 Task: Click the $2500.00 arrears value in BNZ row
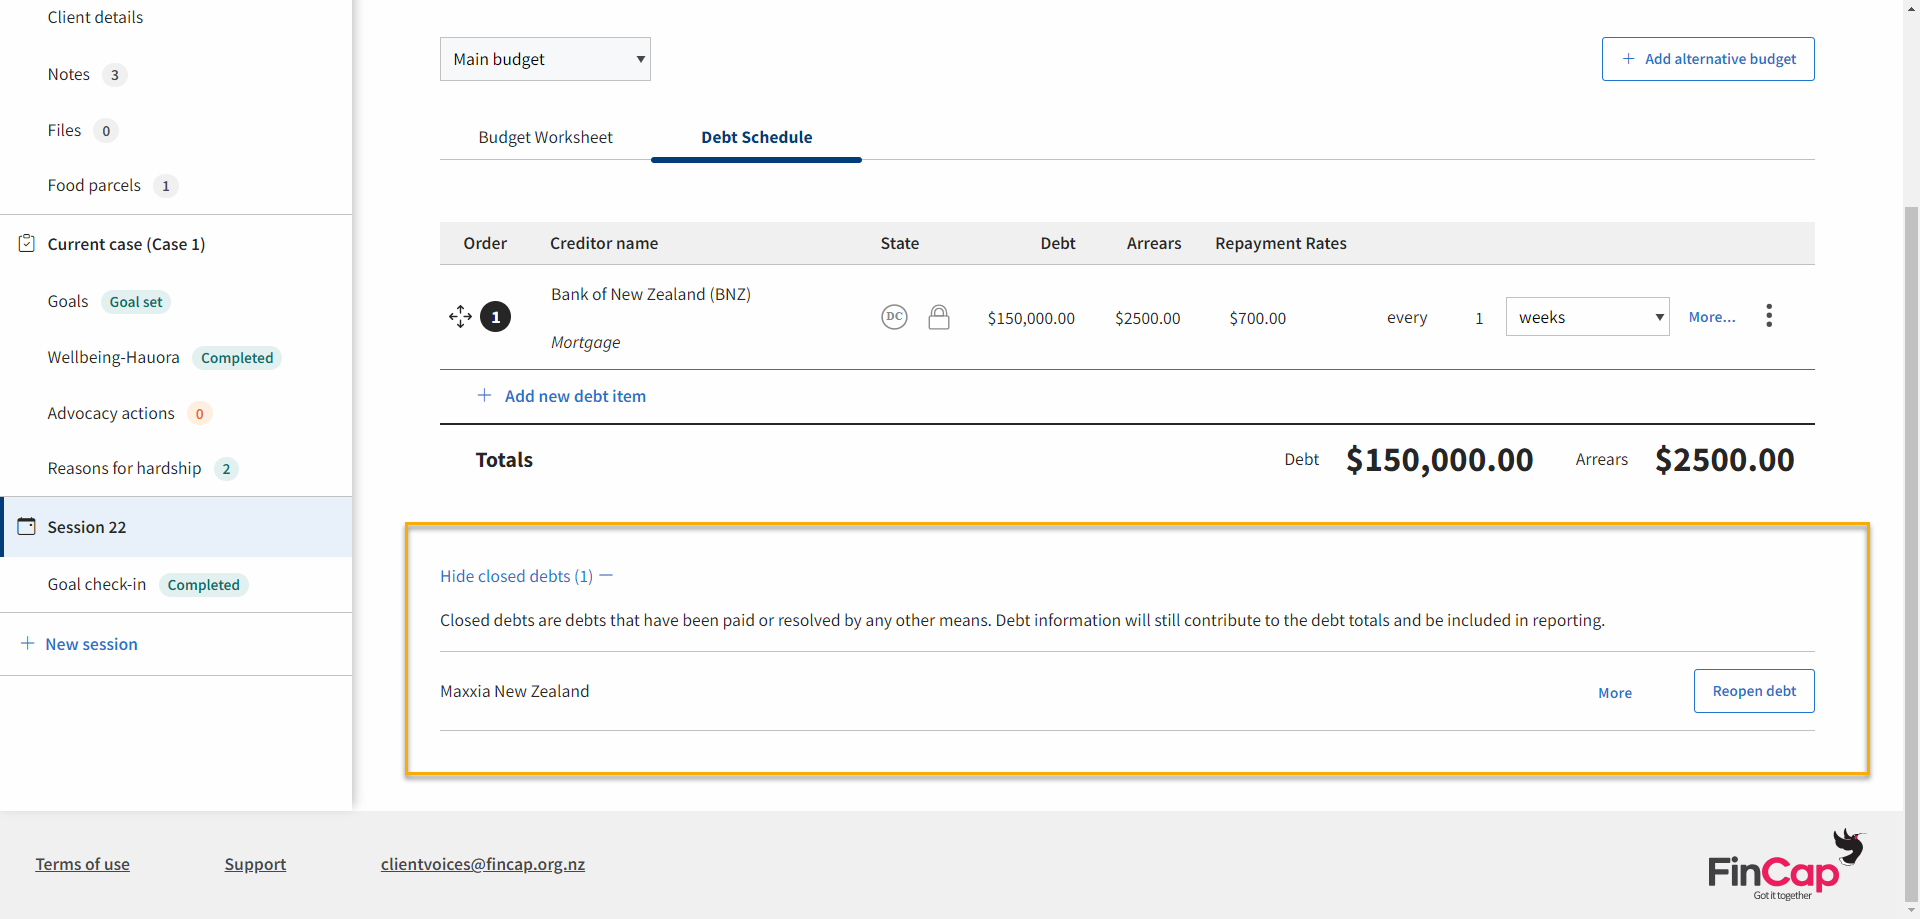point(1148,318)
